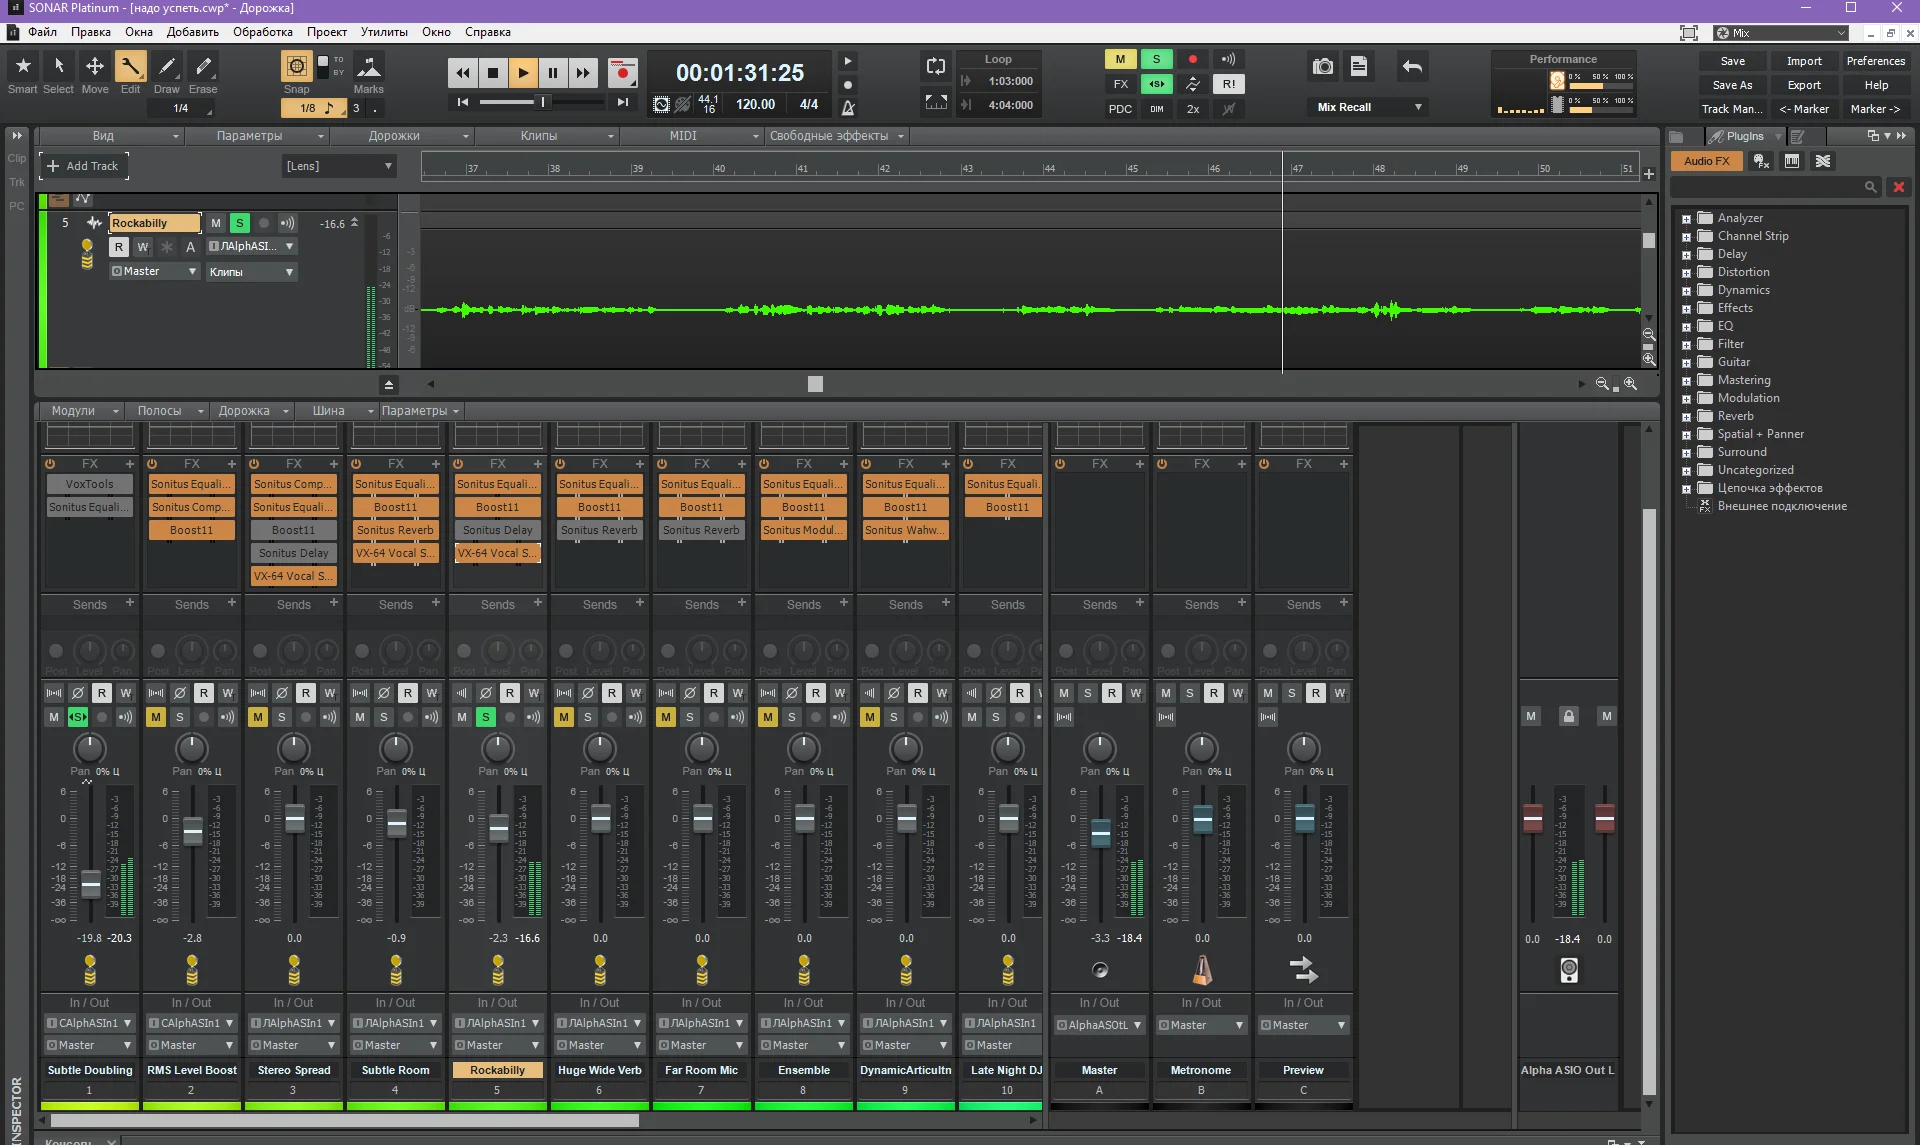Click the Record button in transport
The height and width of the screenshot is (1145, 1920).
point(622,72)
